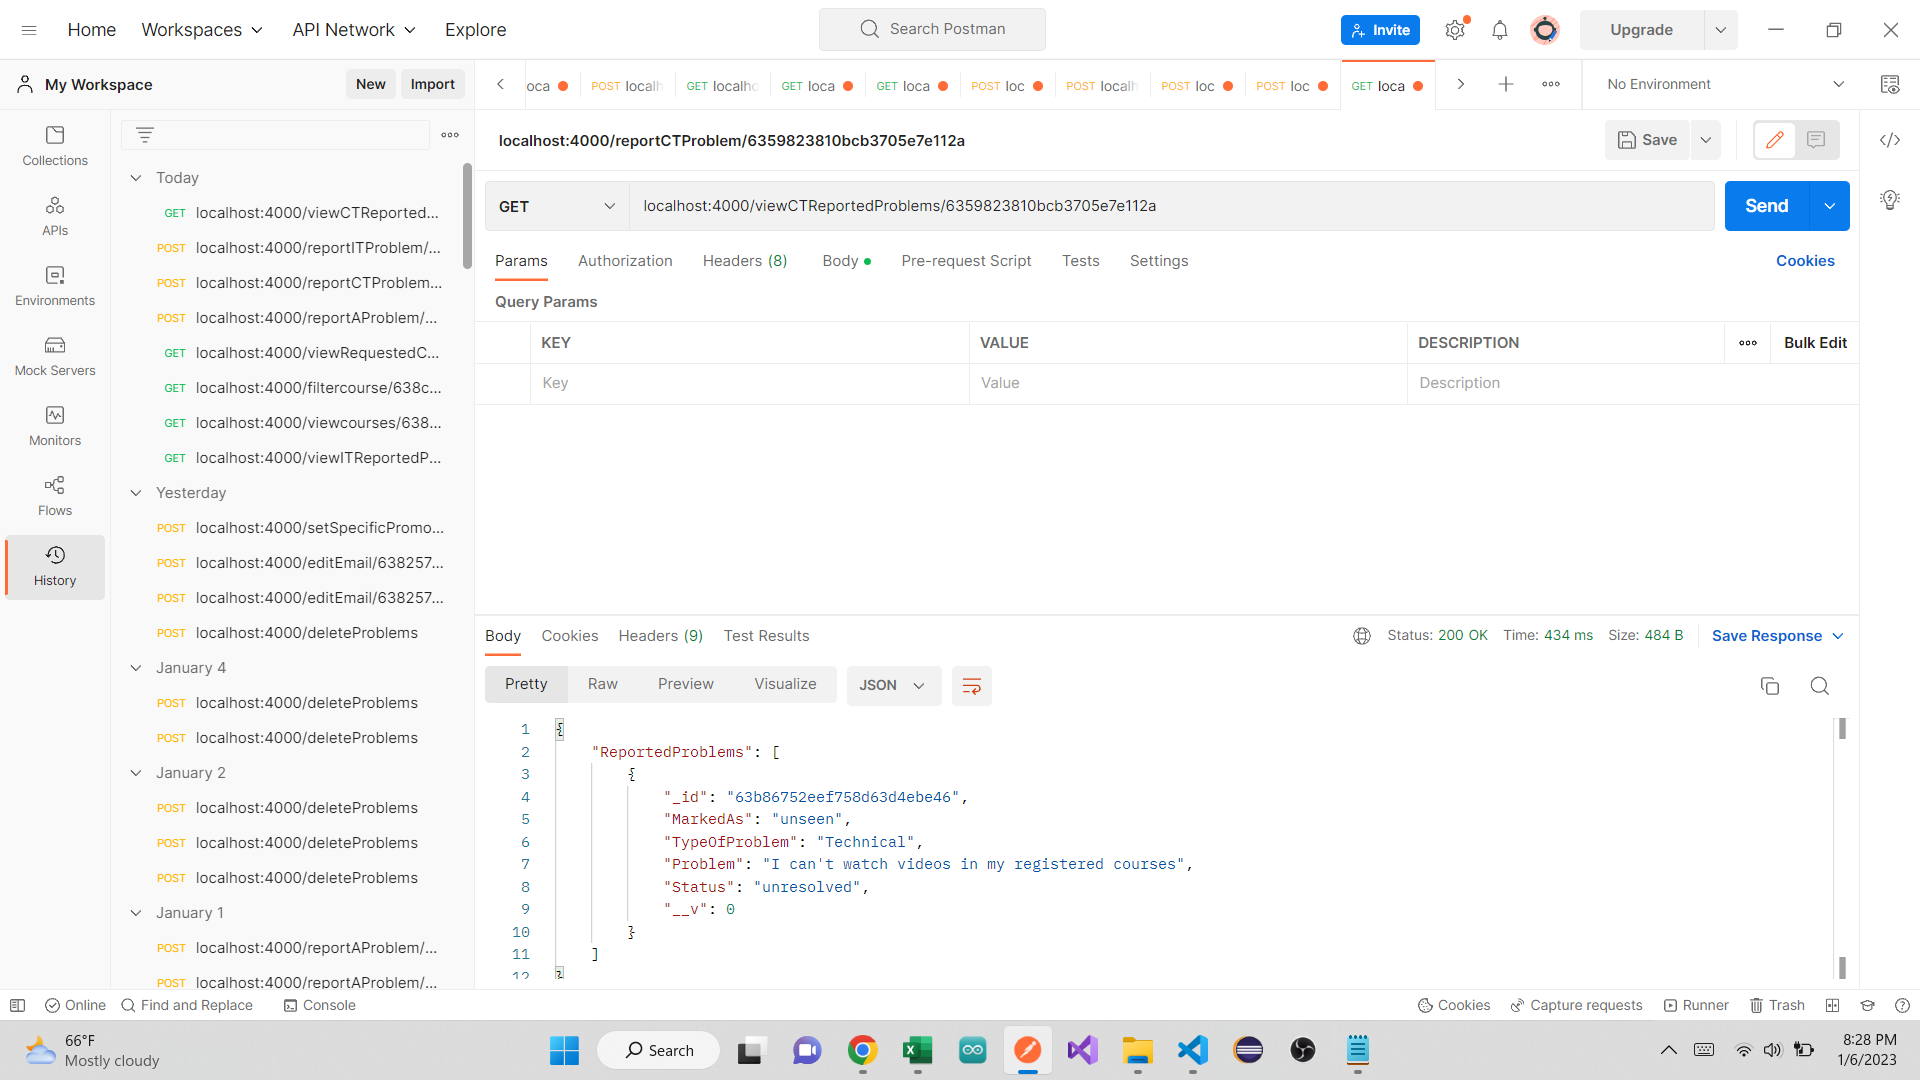Switch to the Authorization tab

coord(625,261)
